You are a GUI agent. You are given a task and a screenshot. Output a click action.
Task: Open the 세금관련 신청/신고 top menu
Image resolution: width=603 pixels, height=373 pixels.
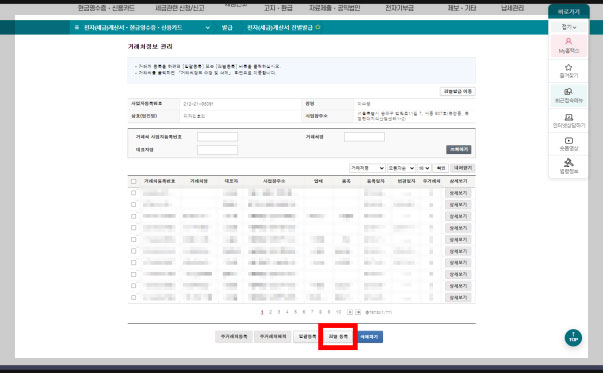coord(180,8)
